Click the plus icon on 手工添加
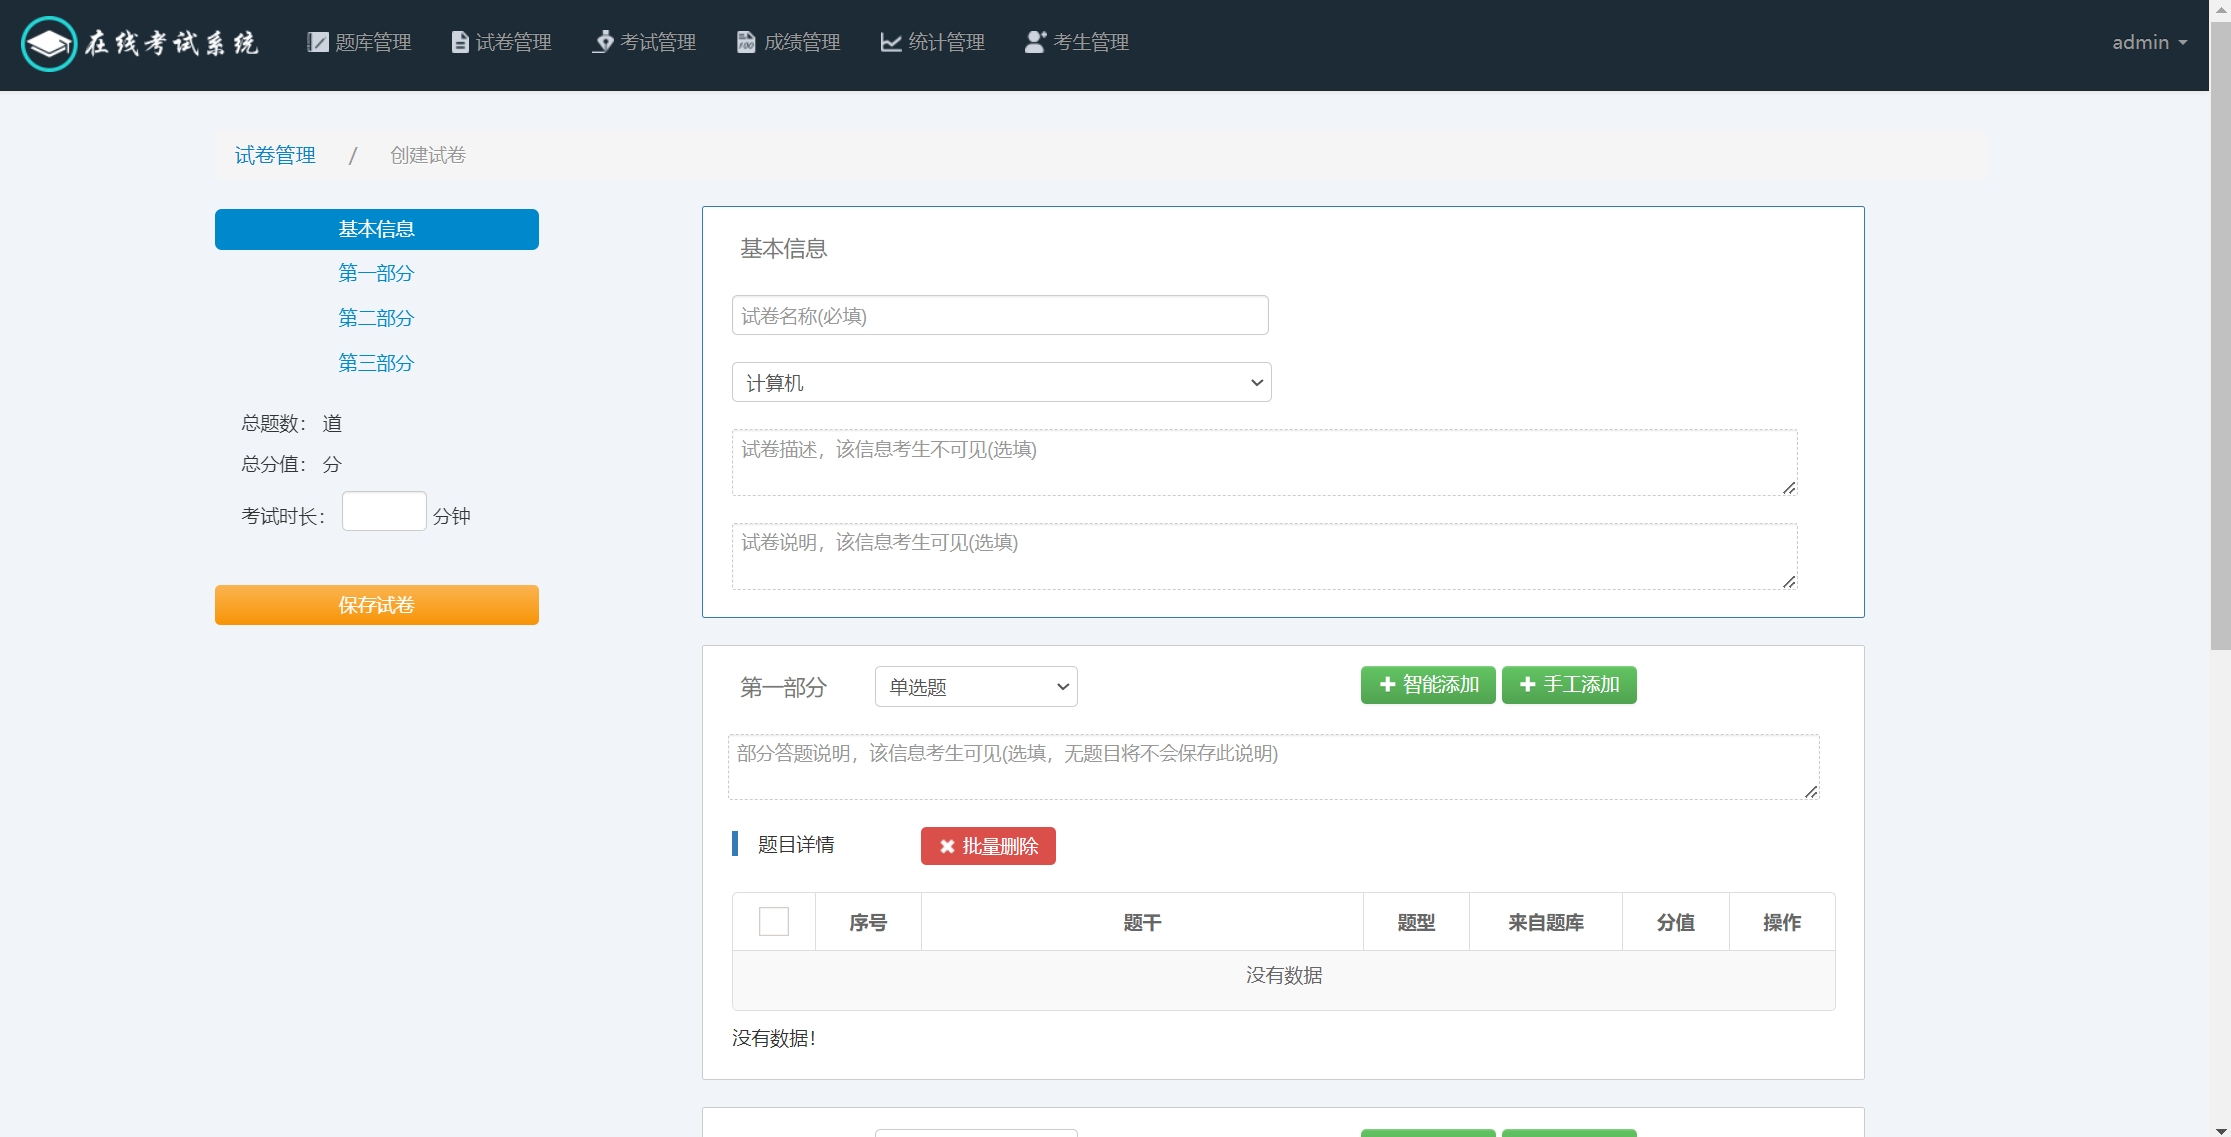 (1527, 684)
